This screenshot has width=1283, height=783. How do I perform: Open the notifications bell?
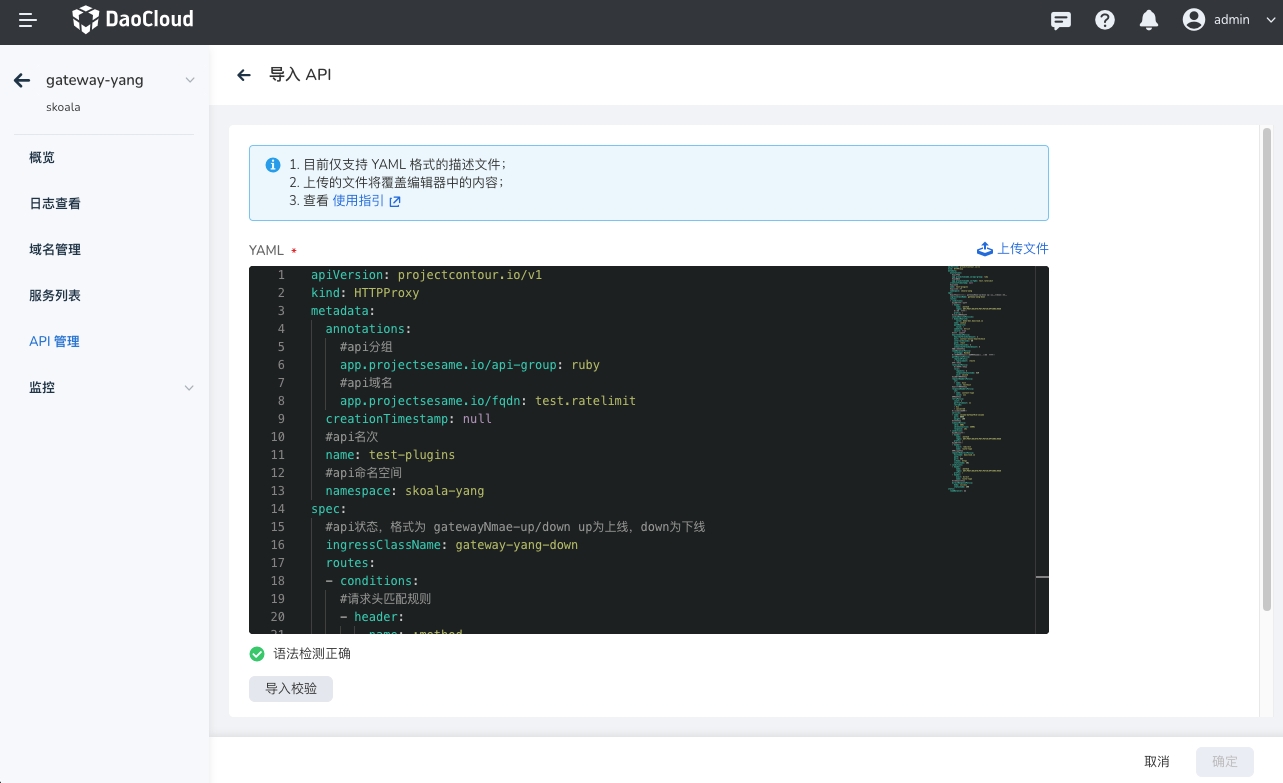[x=1149, y=20]
